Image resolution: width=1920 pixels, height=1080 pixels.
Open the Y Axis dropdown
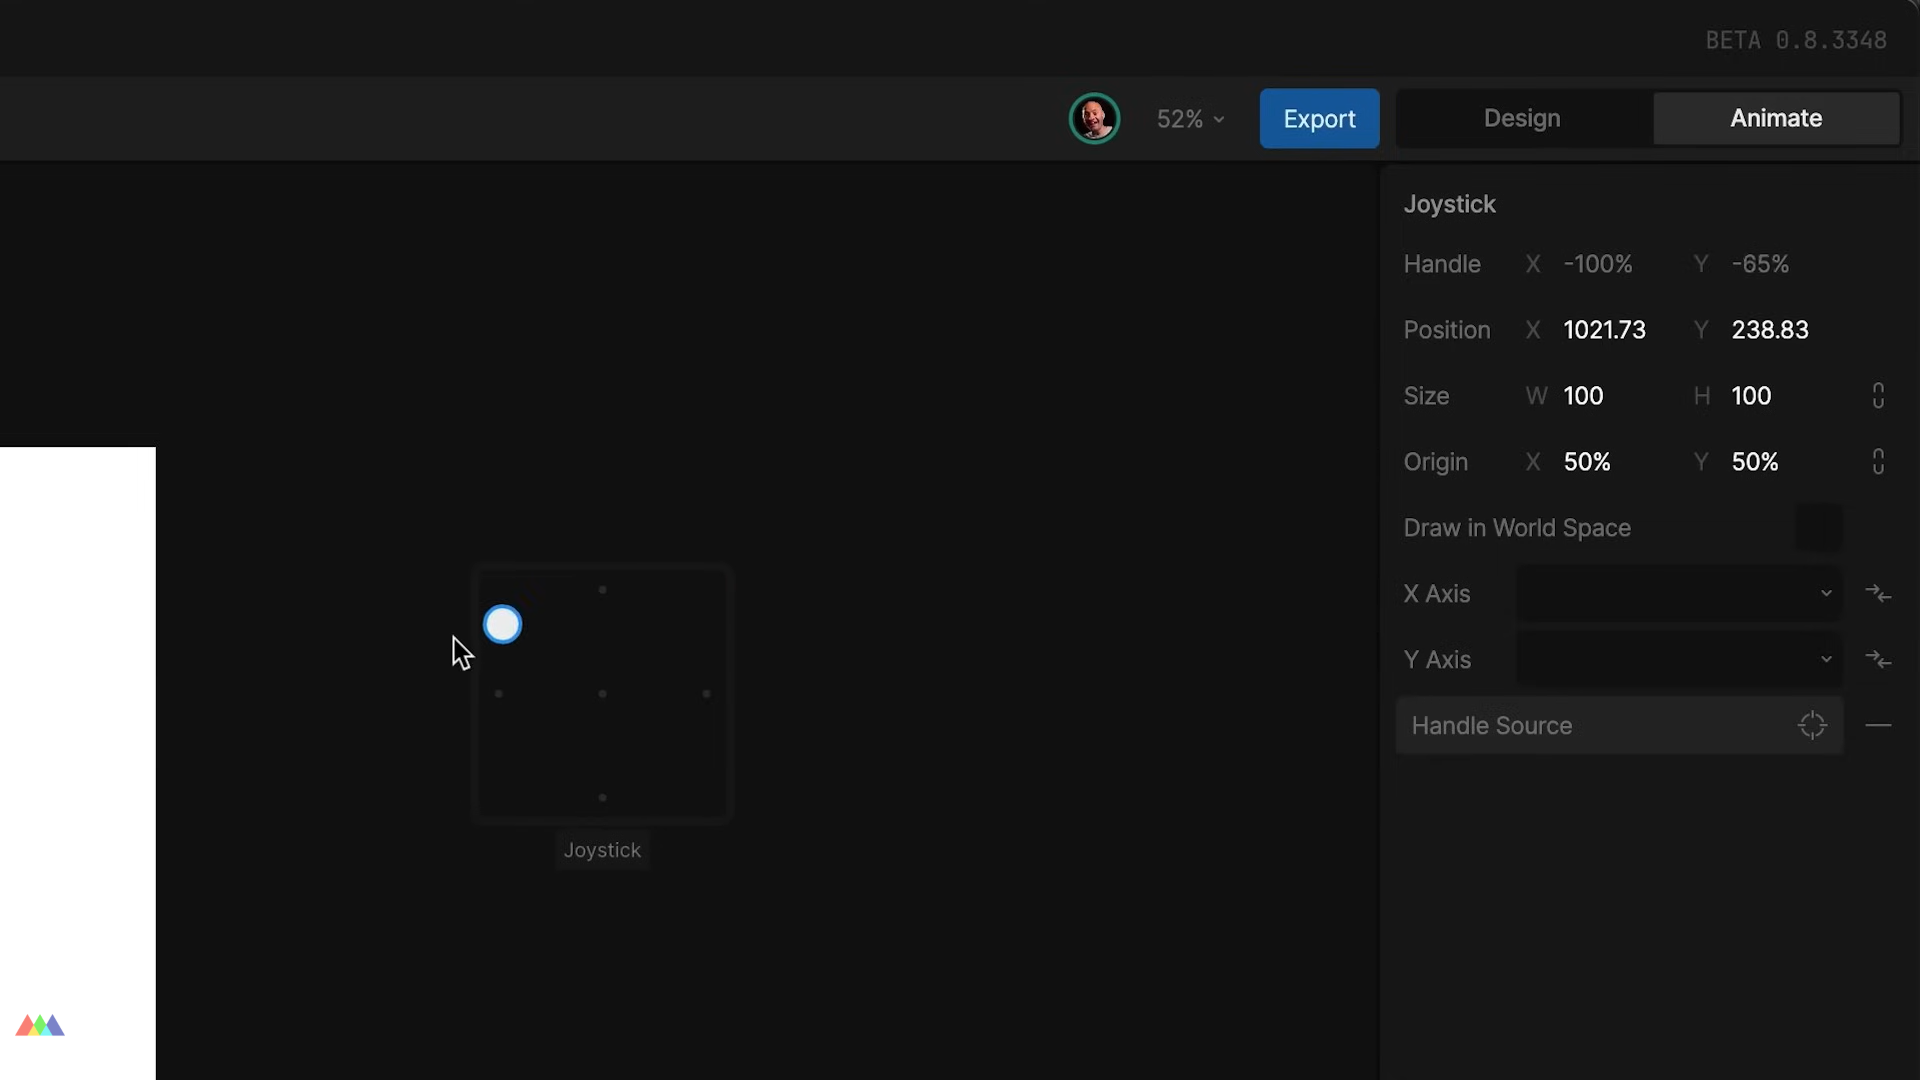(x=1678, y=660)
